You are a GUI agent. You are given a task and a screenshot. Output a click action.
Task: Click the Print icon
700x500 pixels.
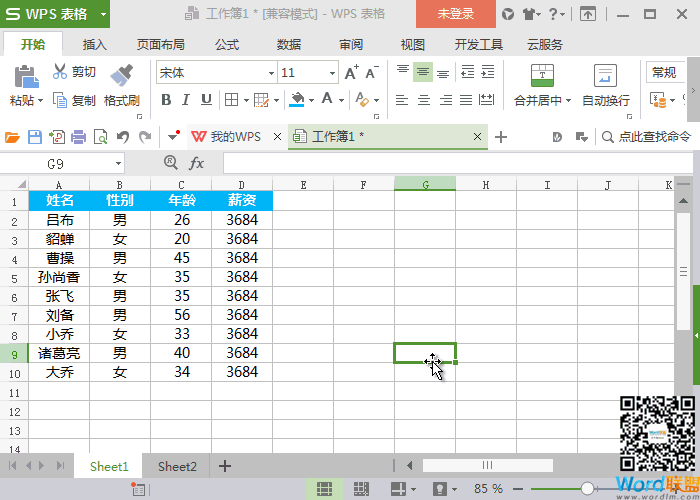(x=79, y=137)
